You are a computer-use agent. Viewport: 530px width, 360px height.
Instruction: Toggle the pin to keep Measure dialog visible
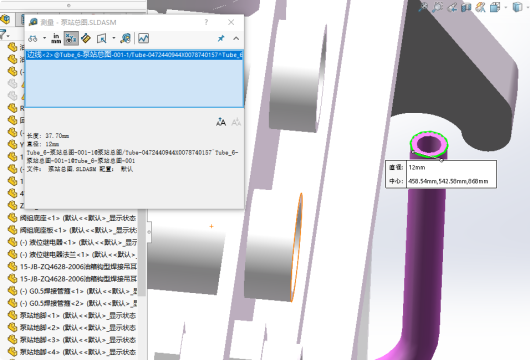(221, 38)
